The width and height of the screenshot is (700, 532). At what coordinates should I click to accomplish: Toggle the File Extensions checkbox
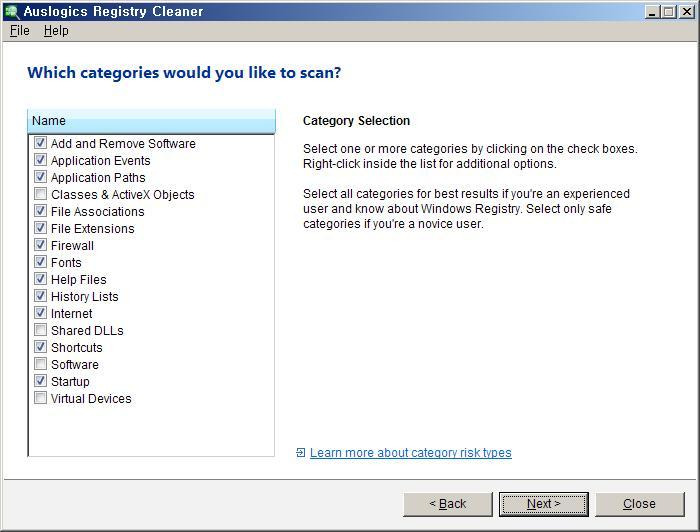pos(40,228)
